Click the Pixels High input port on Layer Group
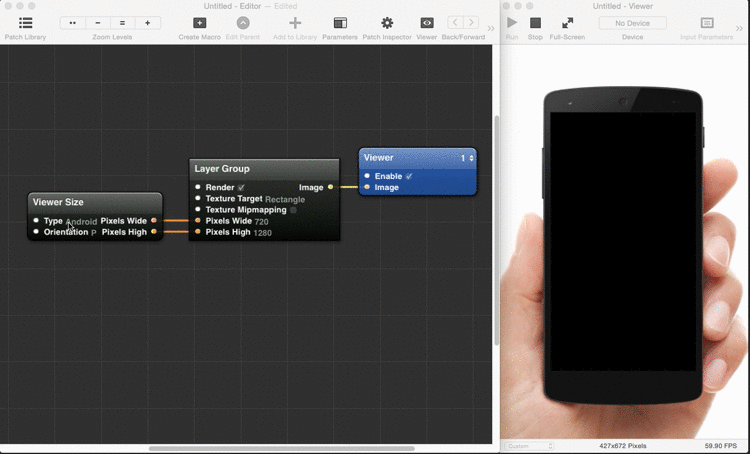 click(198, 232)
